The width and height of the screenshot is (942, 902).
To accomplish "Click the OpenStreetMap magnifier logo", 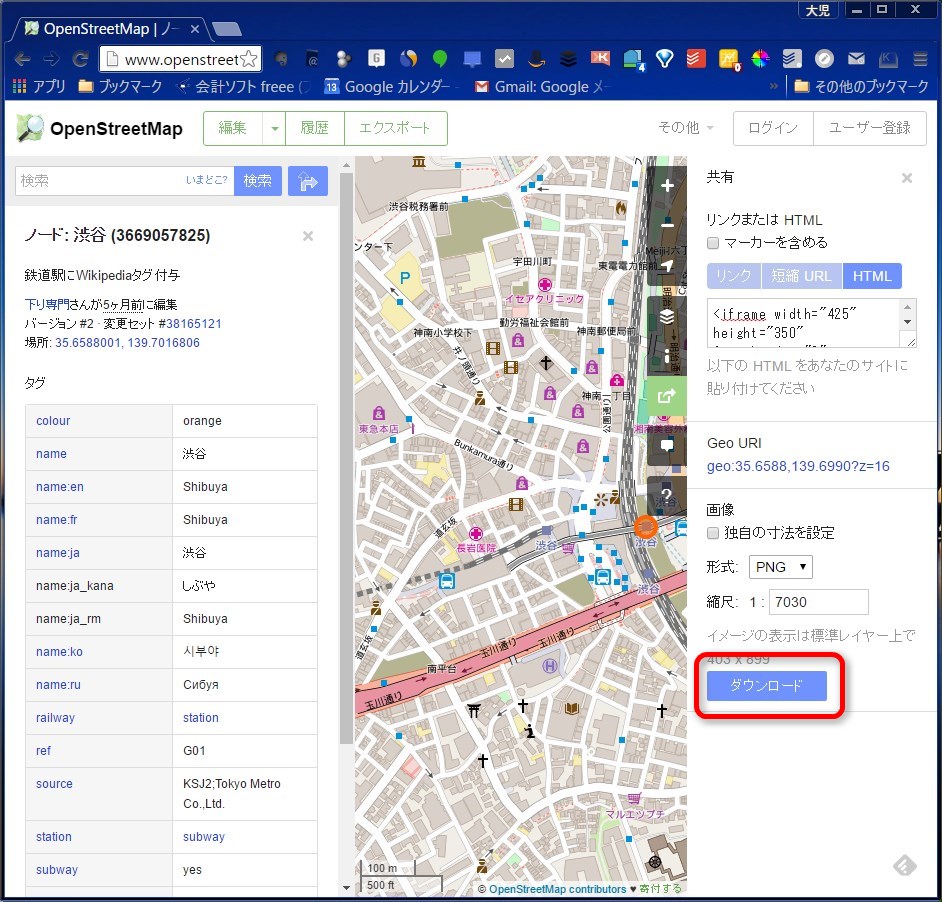I will point(30,128).
